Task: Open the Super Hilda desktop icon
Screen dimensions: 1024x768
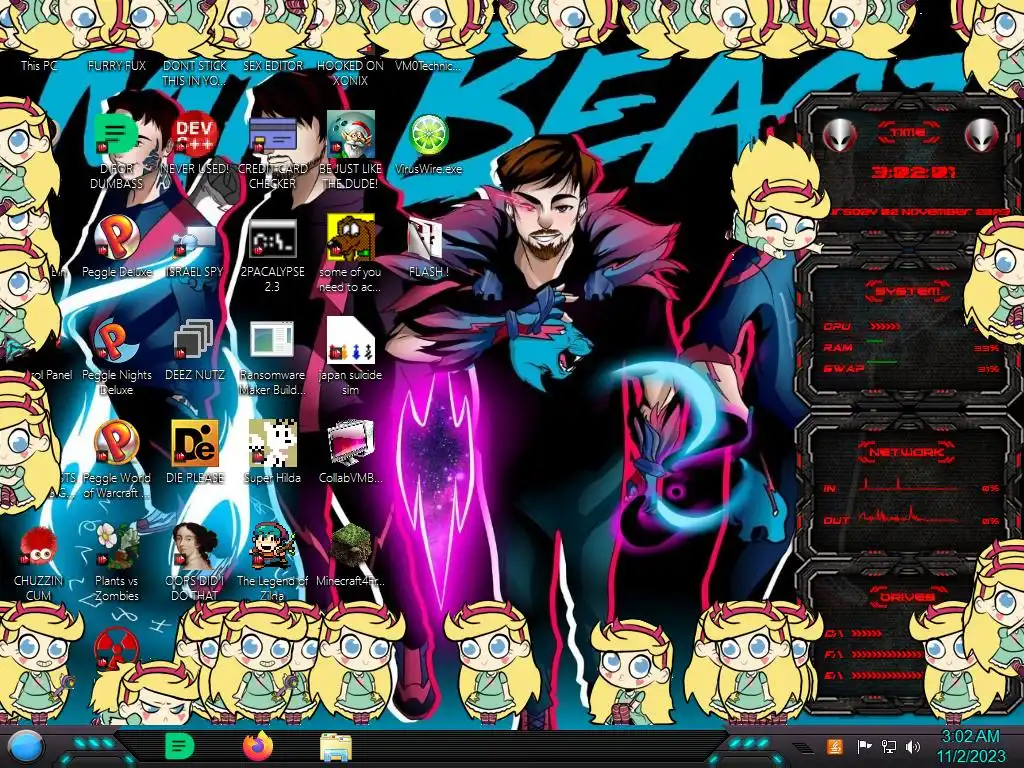Action: (x=272, y=443)
